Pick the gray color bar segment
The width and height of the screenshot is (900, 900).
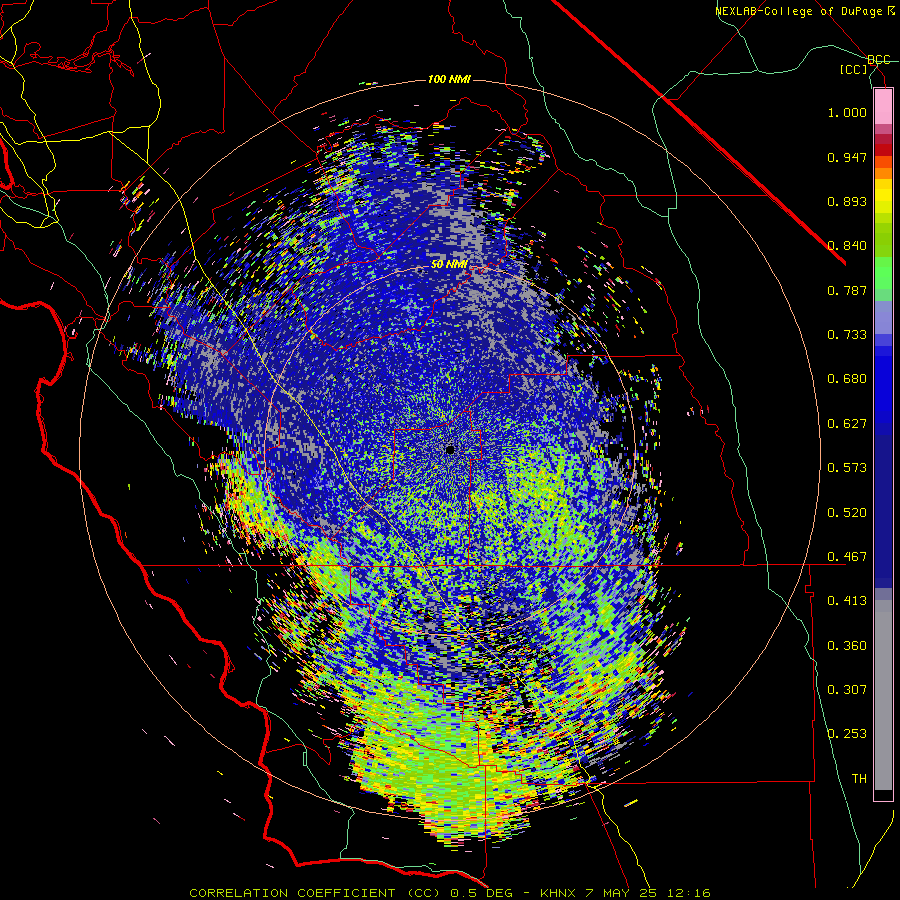point(883,695)
